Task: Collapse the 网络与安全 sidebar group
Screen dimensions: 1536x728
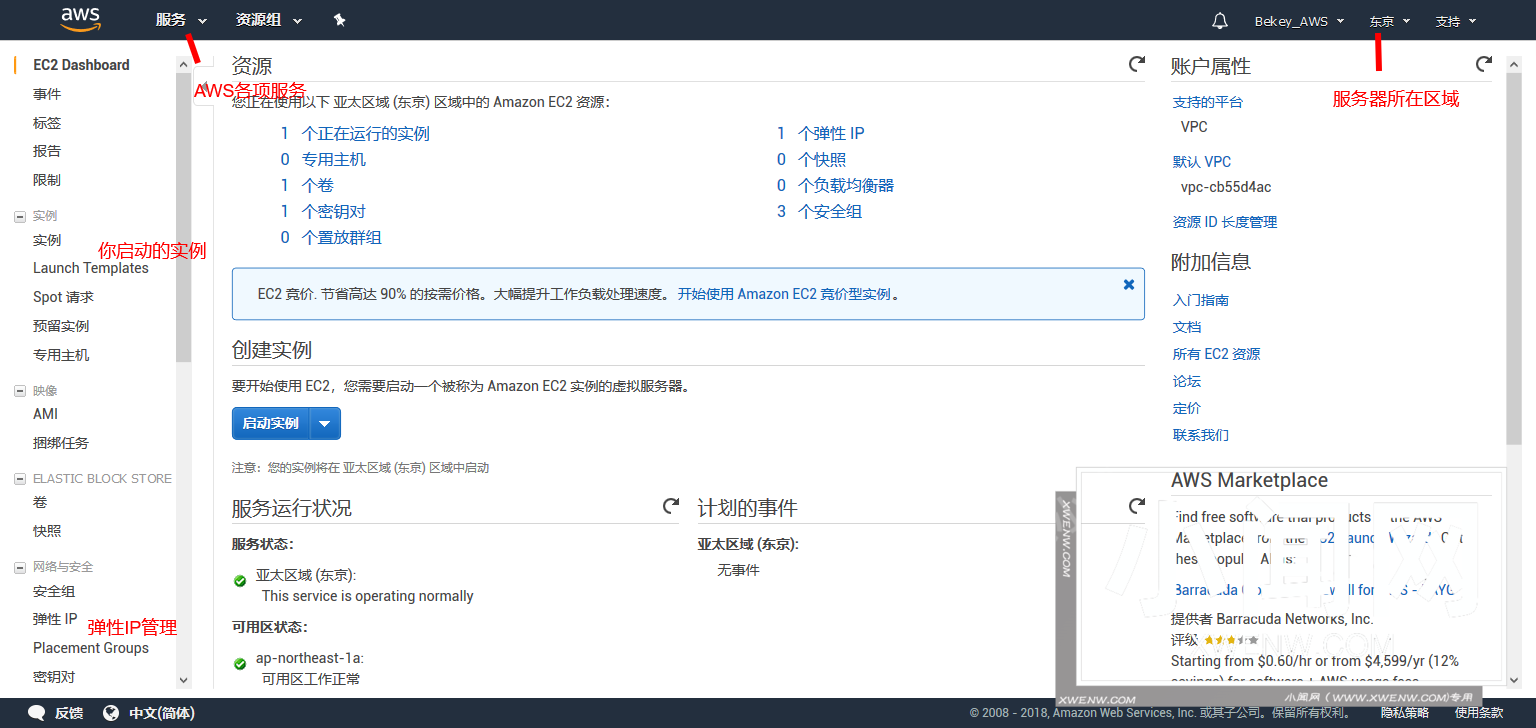Action: click(20, 567)
